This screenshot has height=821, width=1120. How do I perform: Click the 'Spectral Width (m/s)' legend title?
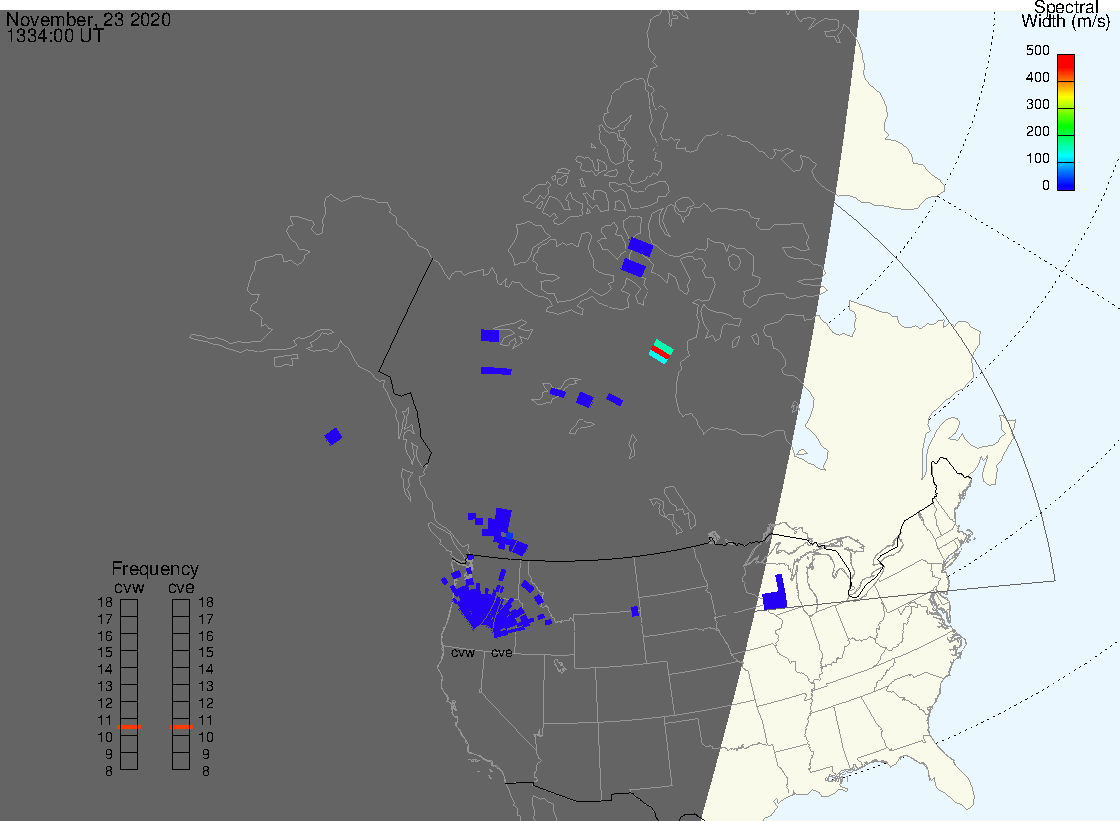click(x=1066, y=14)
